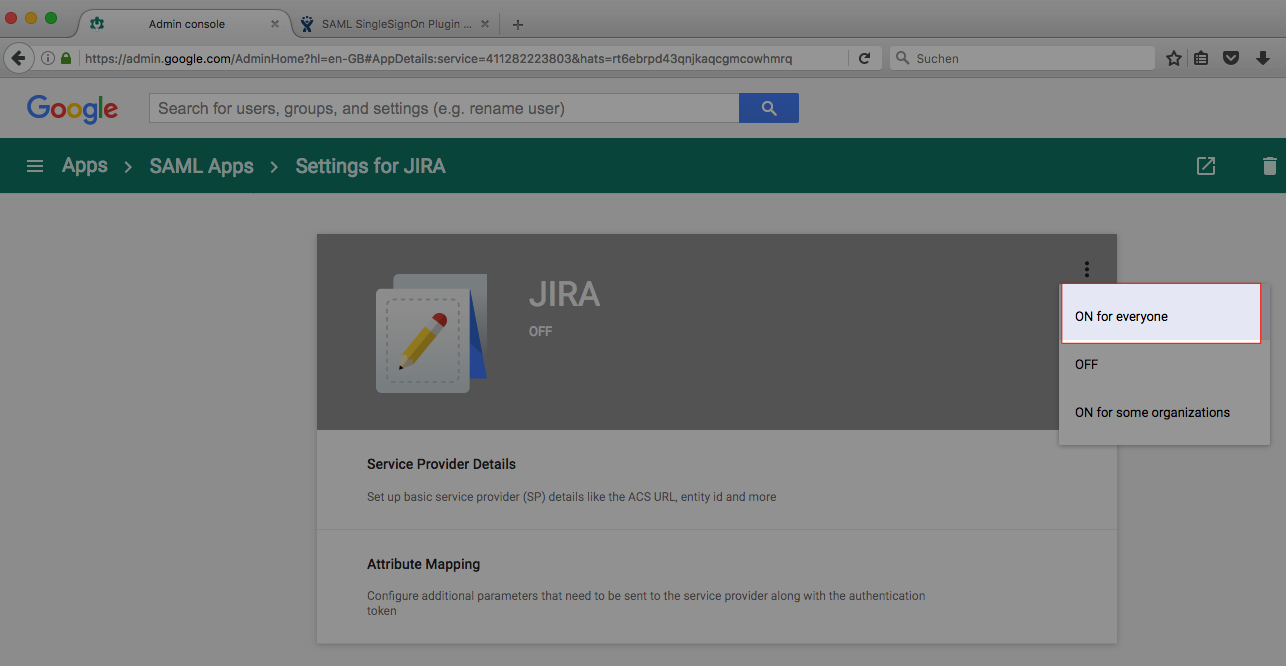The image size is (1286, 666).
Task: Open the three-dot menu on JIRA card
Action: [x=1086, y=269]
